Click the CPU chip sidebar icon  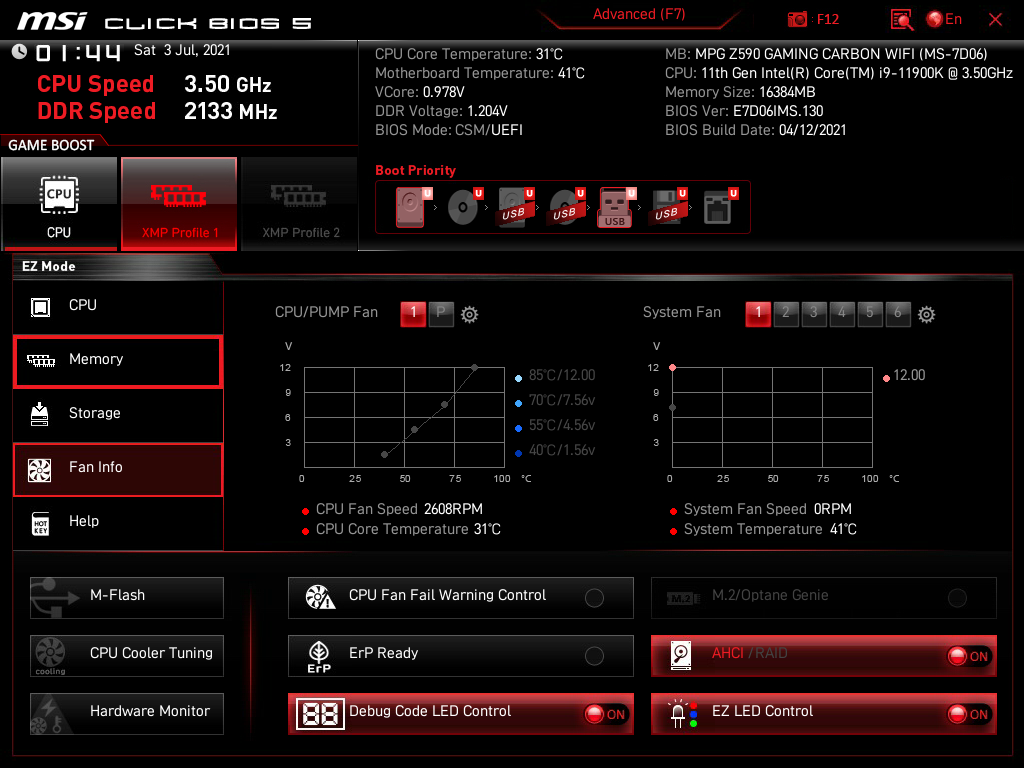(40, 307)
